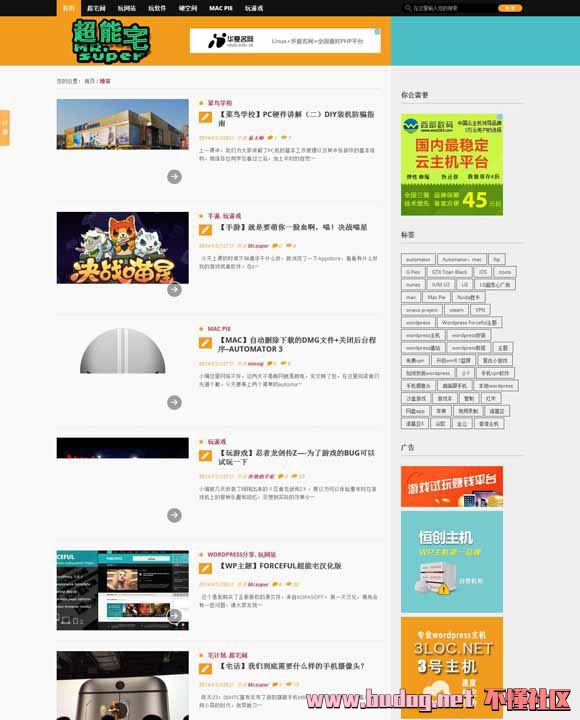Click the round arrow icon on the 决战喵星 thumbnail
This screenshot has width=580, height=720.
(x=174, y=289)
